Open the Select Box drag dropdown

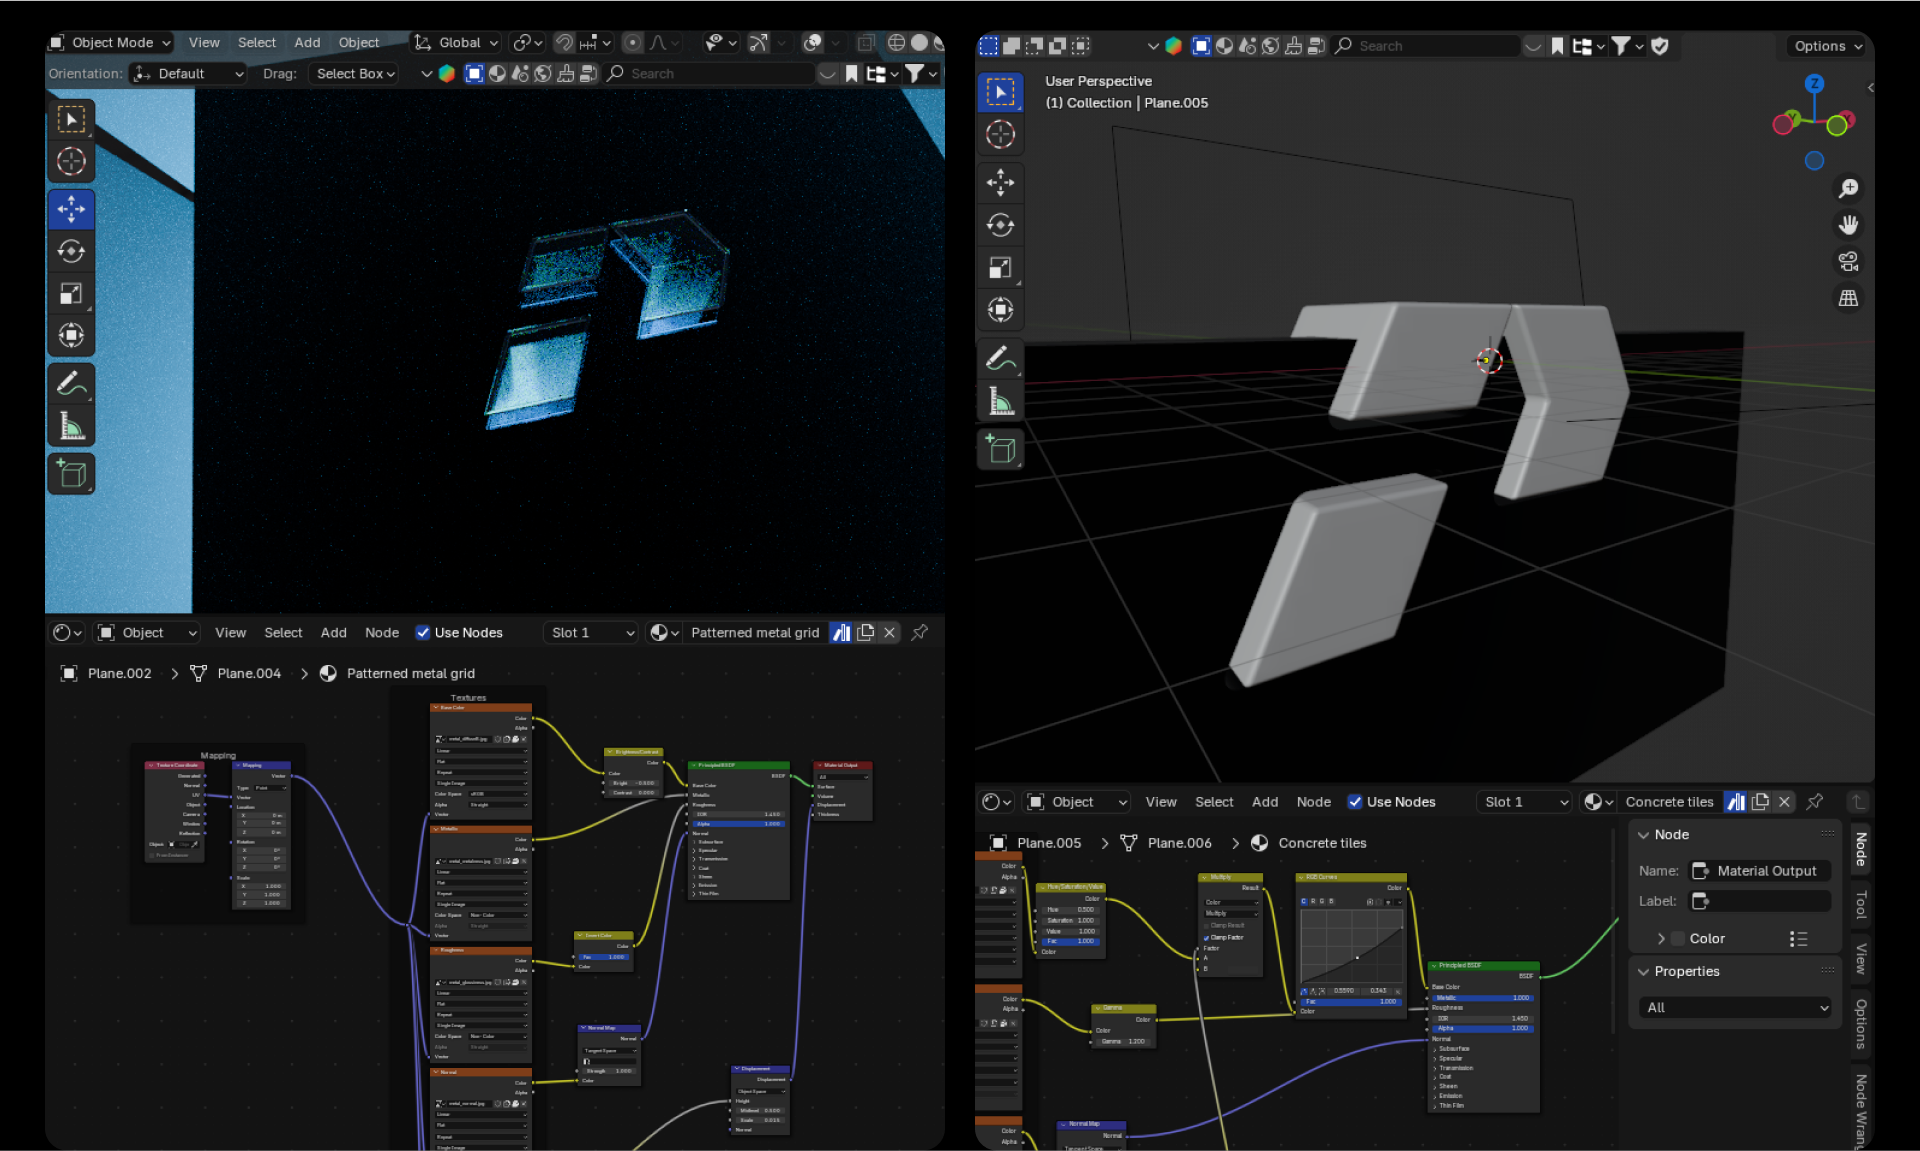click(x=355, y=73)
